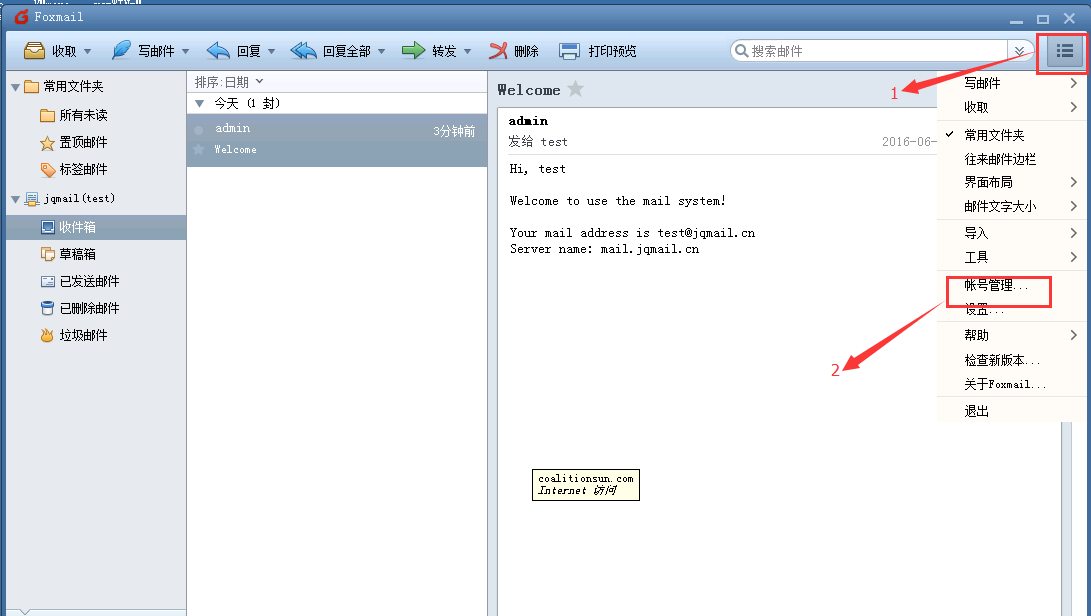Delete the email using 删除

pos(514,51)
